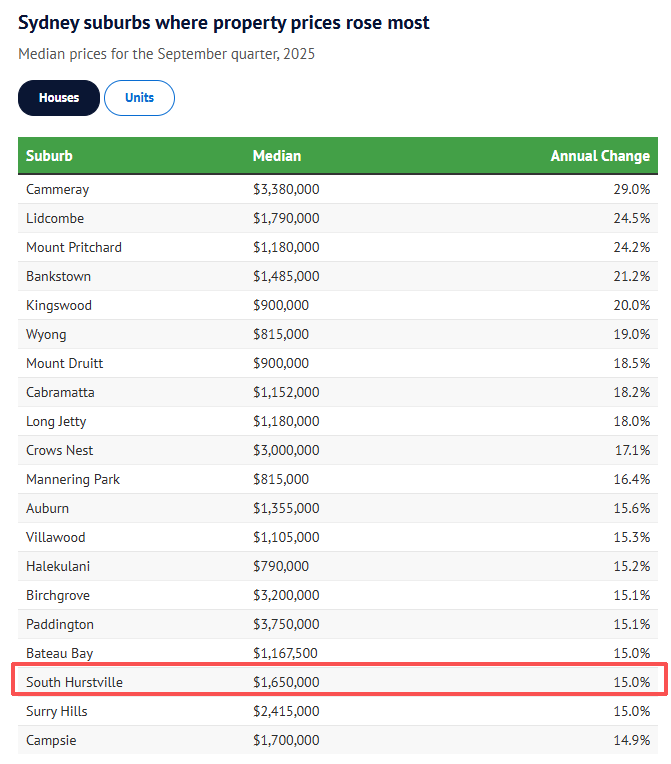
Task: Switch to the Units view
Action: [x=139, y=98]
